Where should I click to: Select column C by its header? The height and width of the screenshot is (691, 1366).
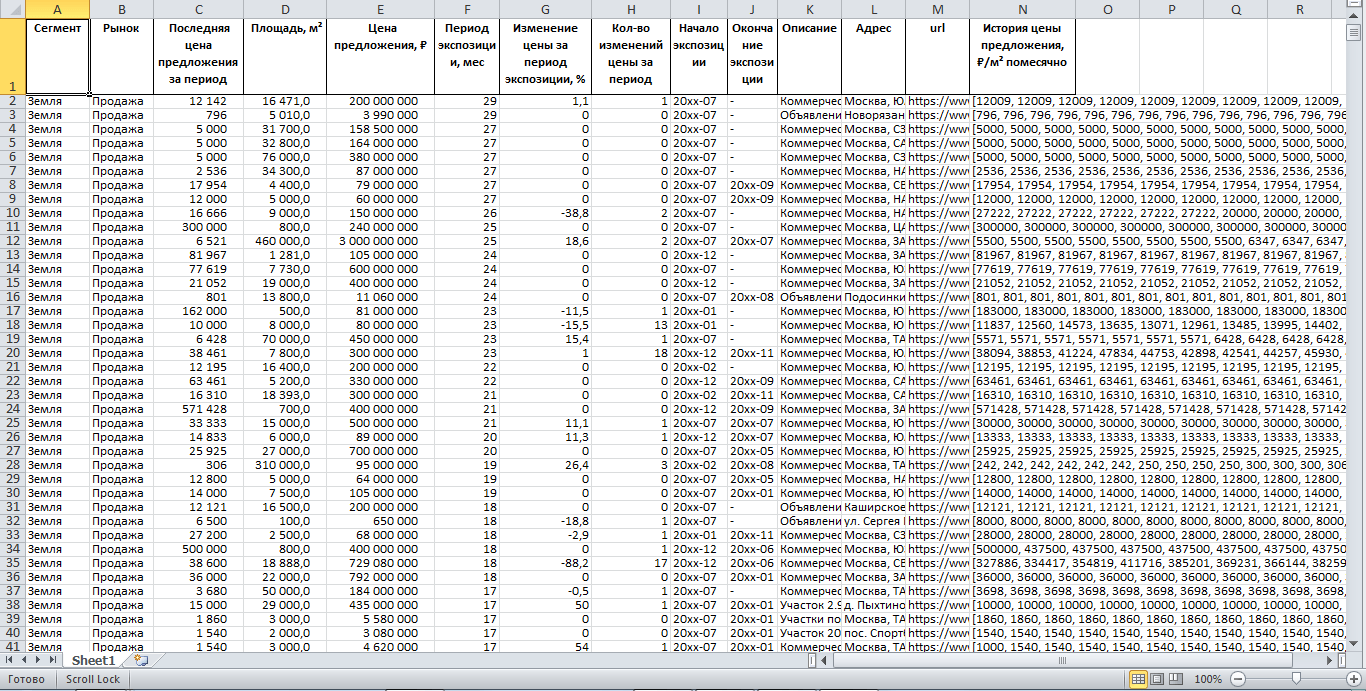pyautogui.click(x=199, y=9)
